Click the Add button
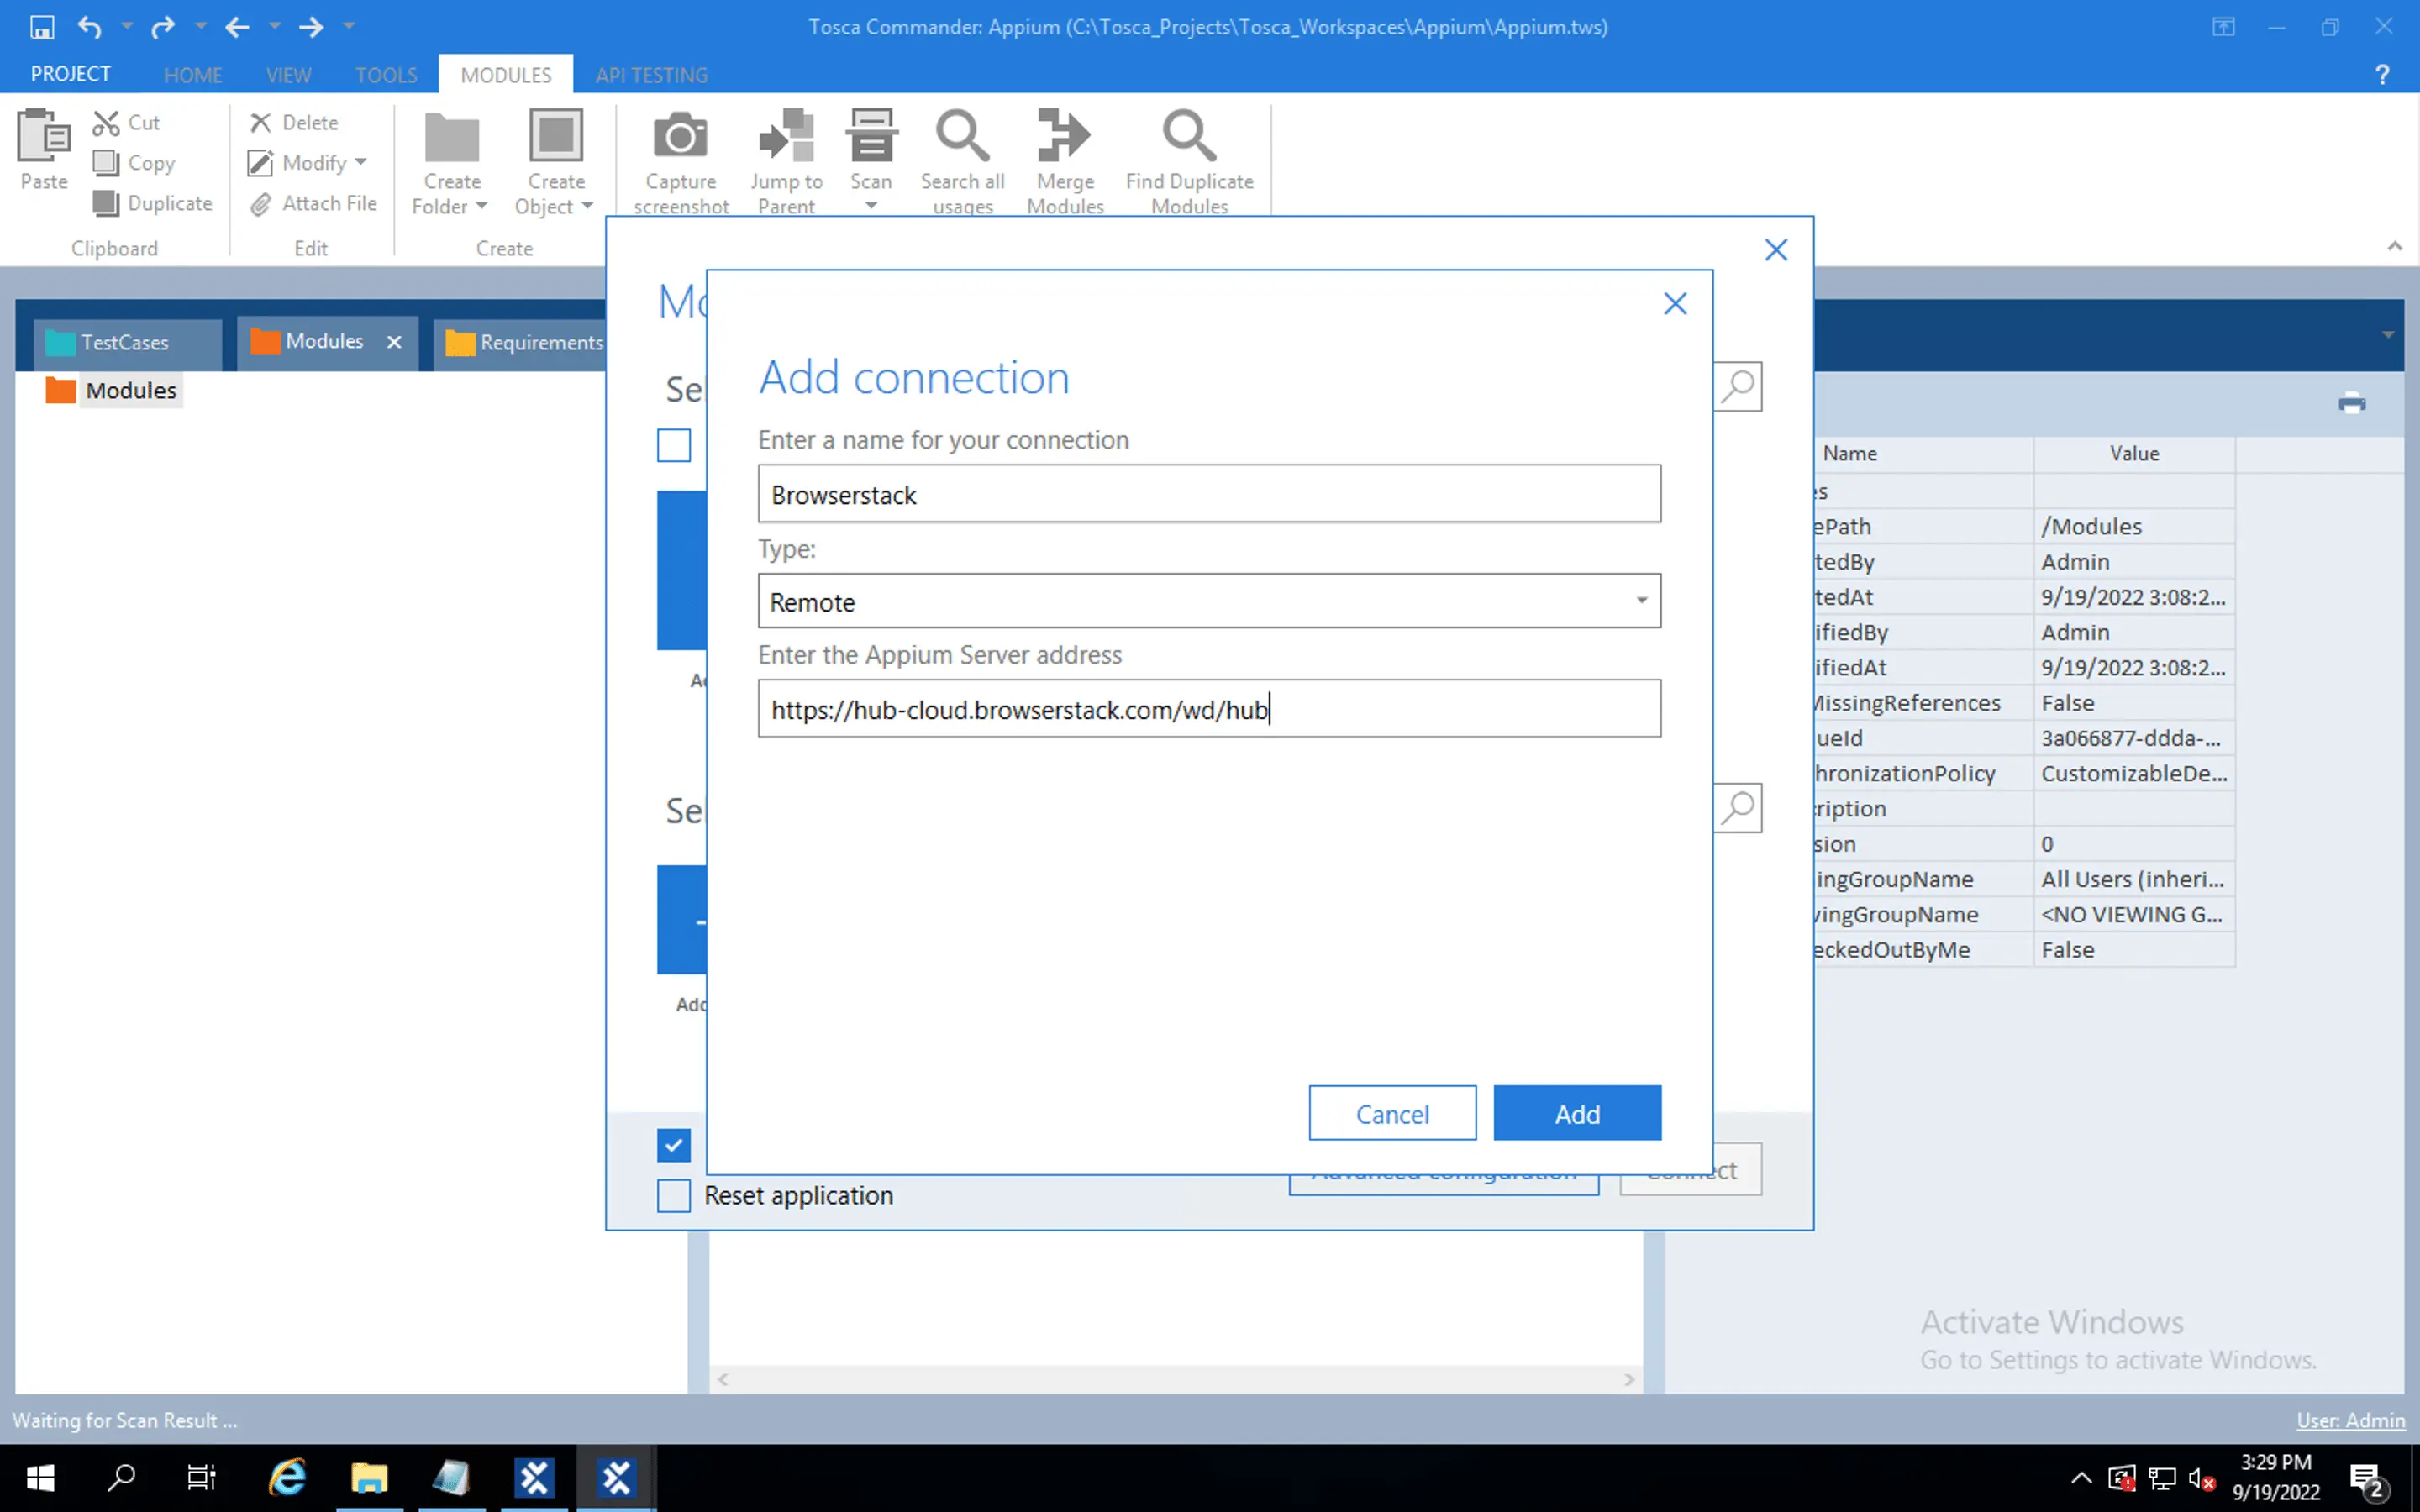This screenshot has height=1512, width=2420. click(1576, 1113)
